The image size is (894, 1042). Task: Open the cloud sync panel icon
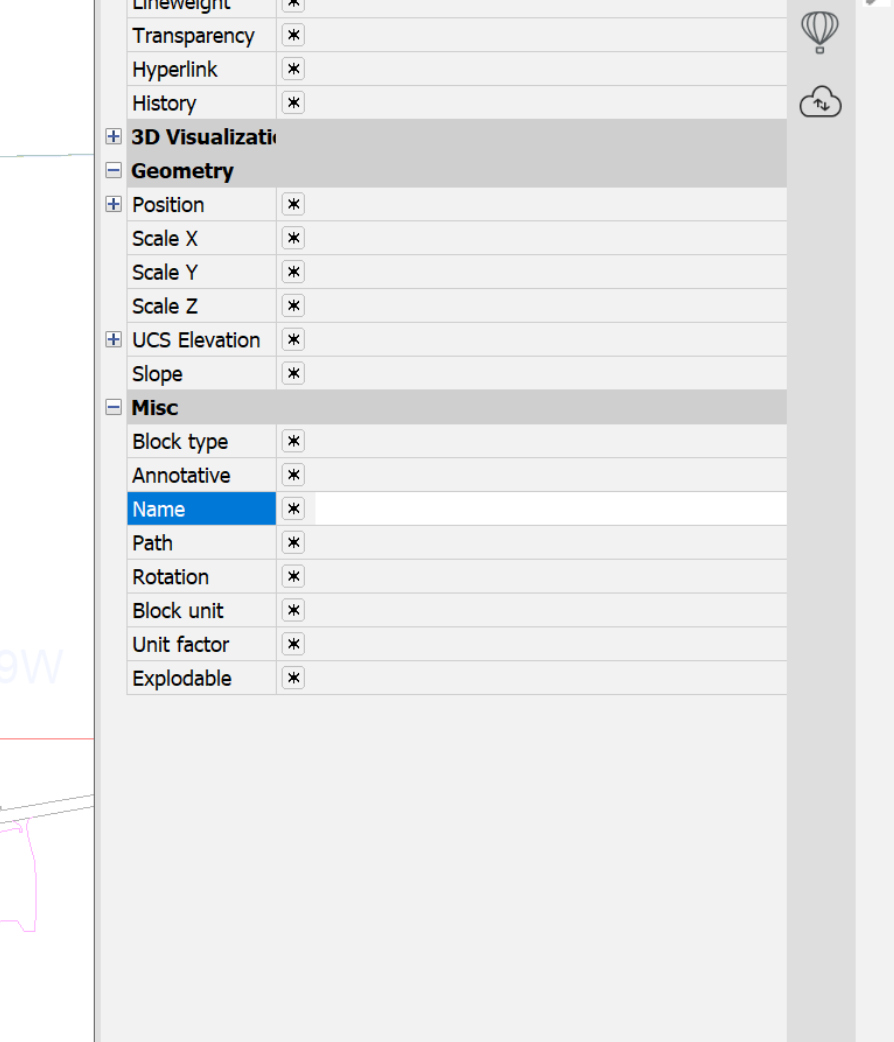click(x=820, y=102)
